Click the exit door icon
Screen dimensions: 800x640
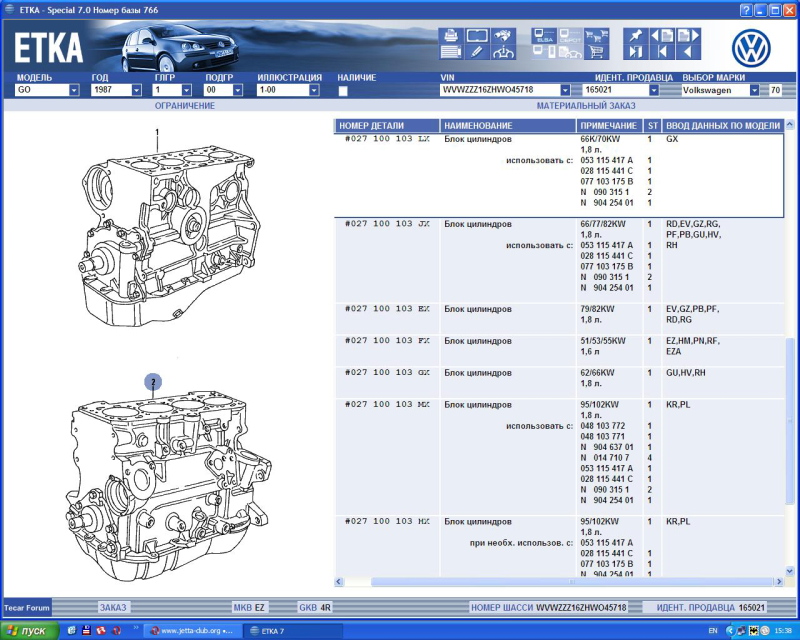pos(636,52)
